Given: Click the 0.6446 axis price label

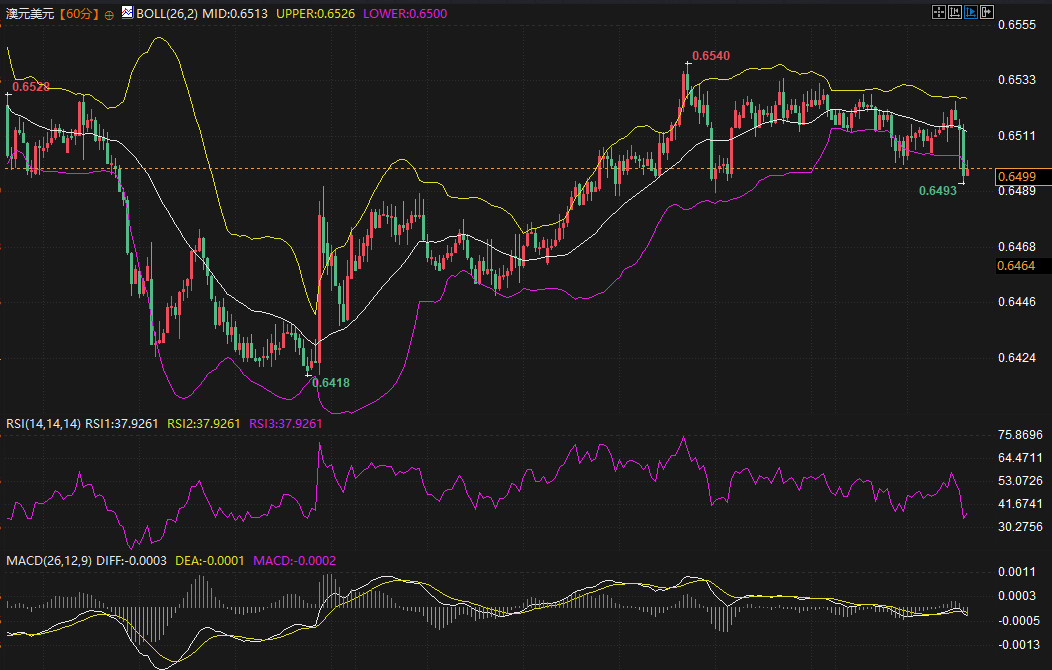Looking at the screenshot, I should point(1017,302).
